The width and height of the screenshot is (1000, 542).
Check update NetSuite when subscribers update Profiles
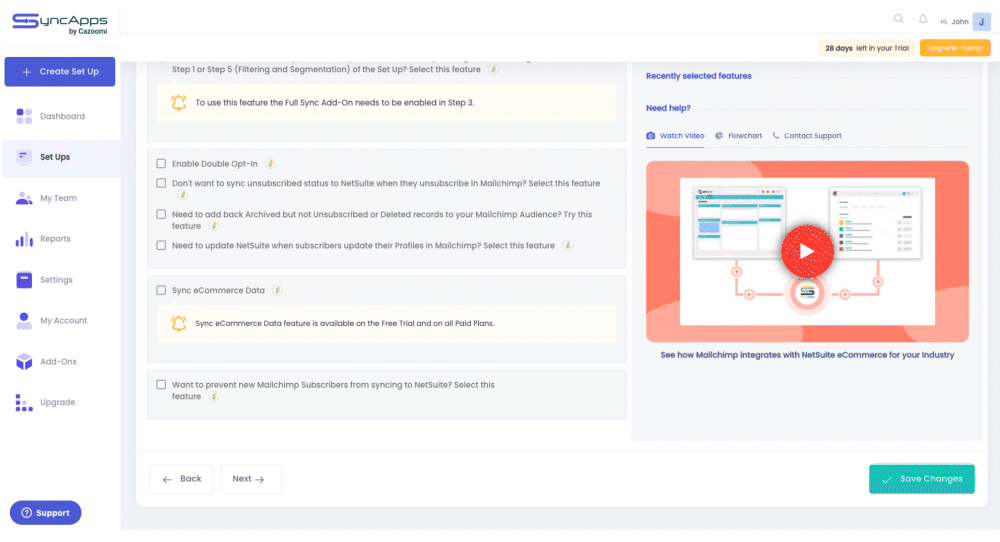[x=161, y=245]
